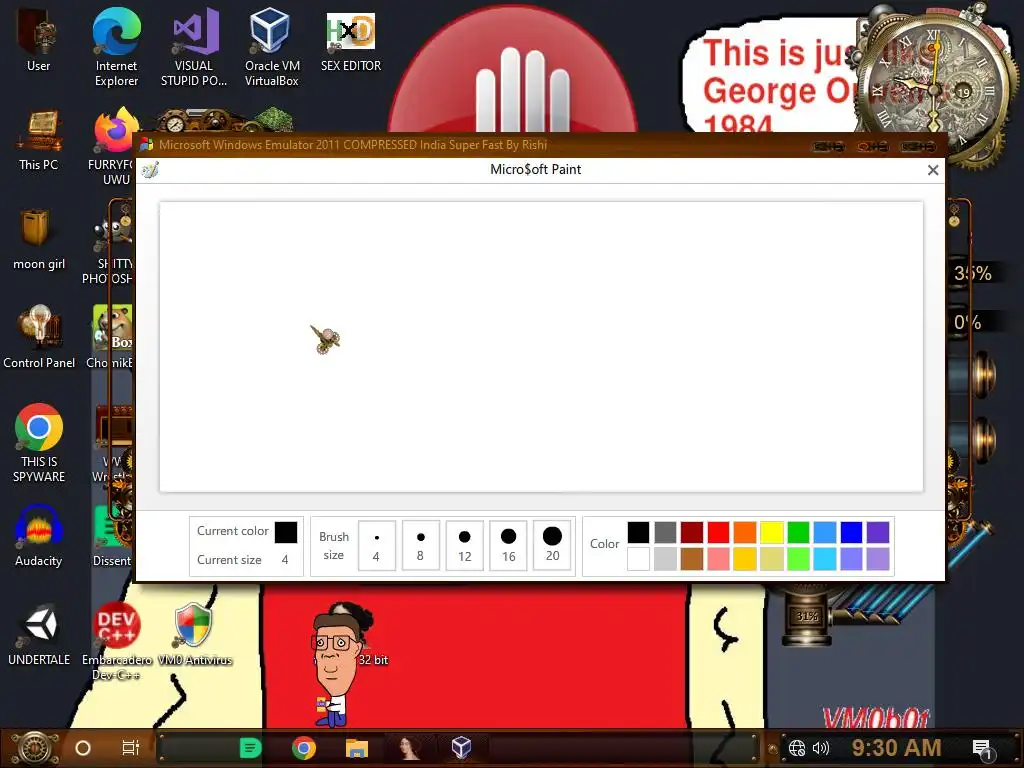Pick the cyan swatch in the bottom row

tap(825, 559)
